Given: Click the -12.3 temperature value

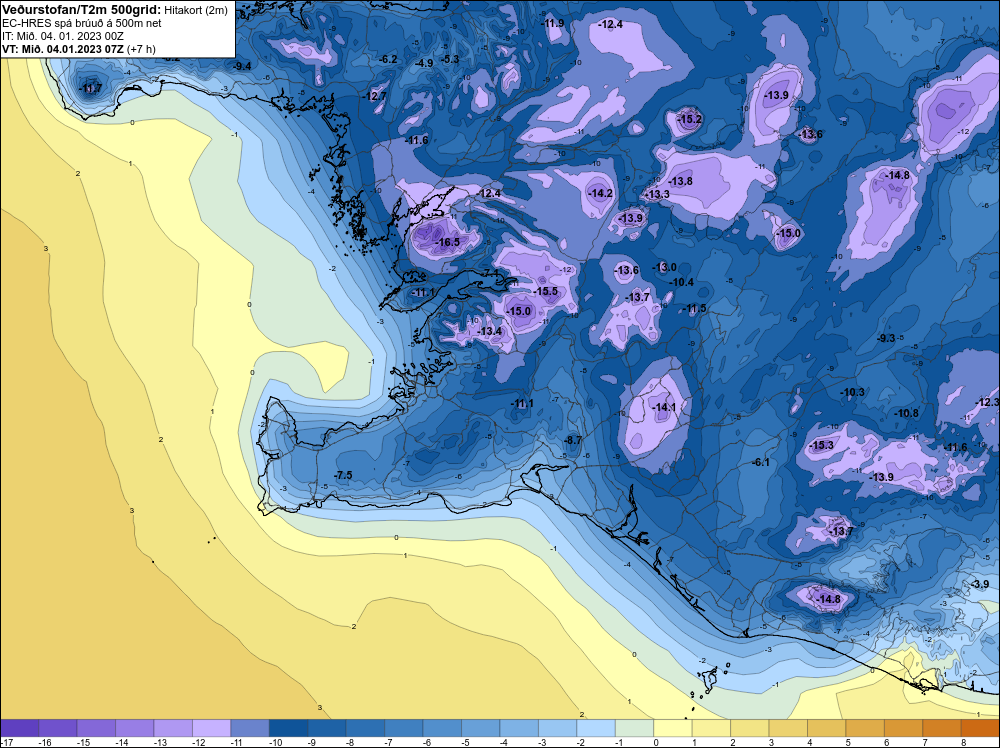Looking at the screenshot, I should coord(987,402).
